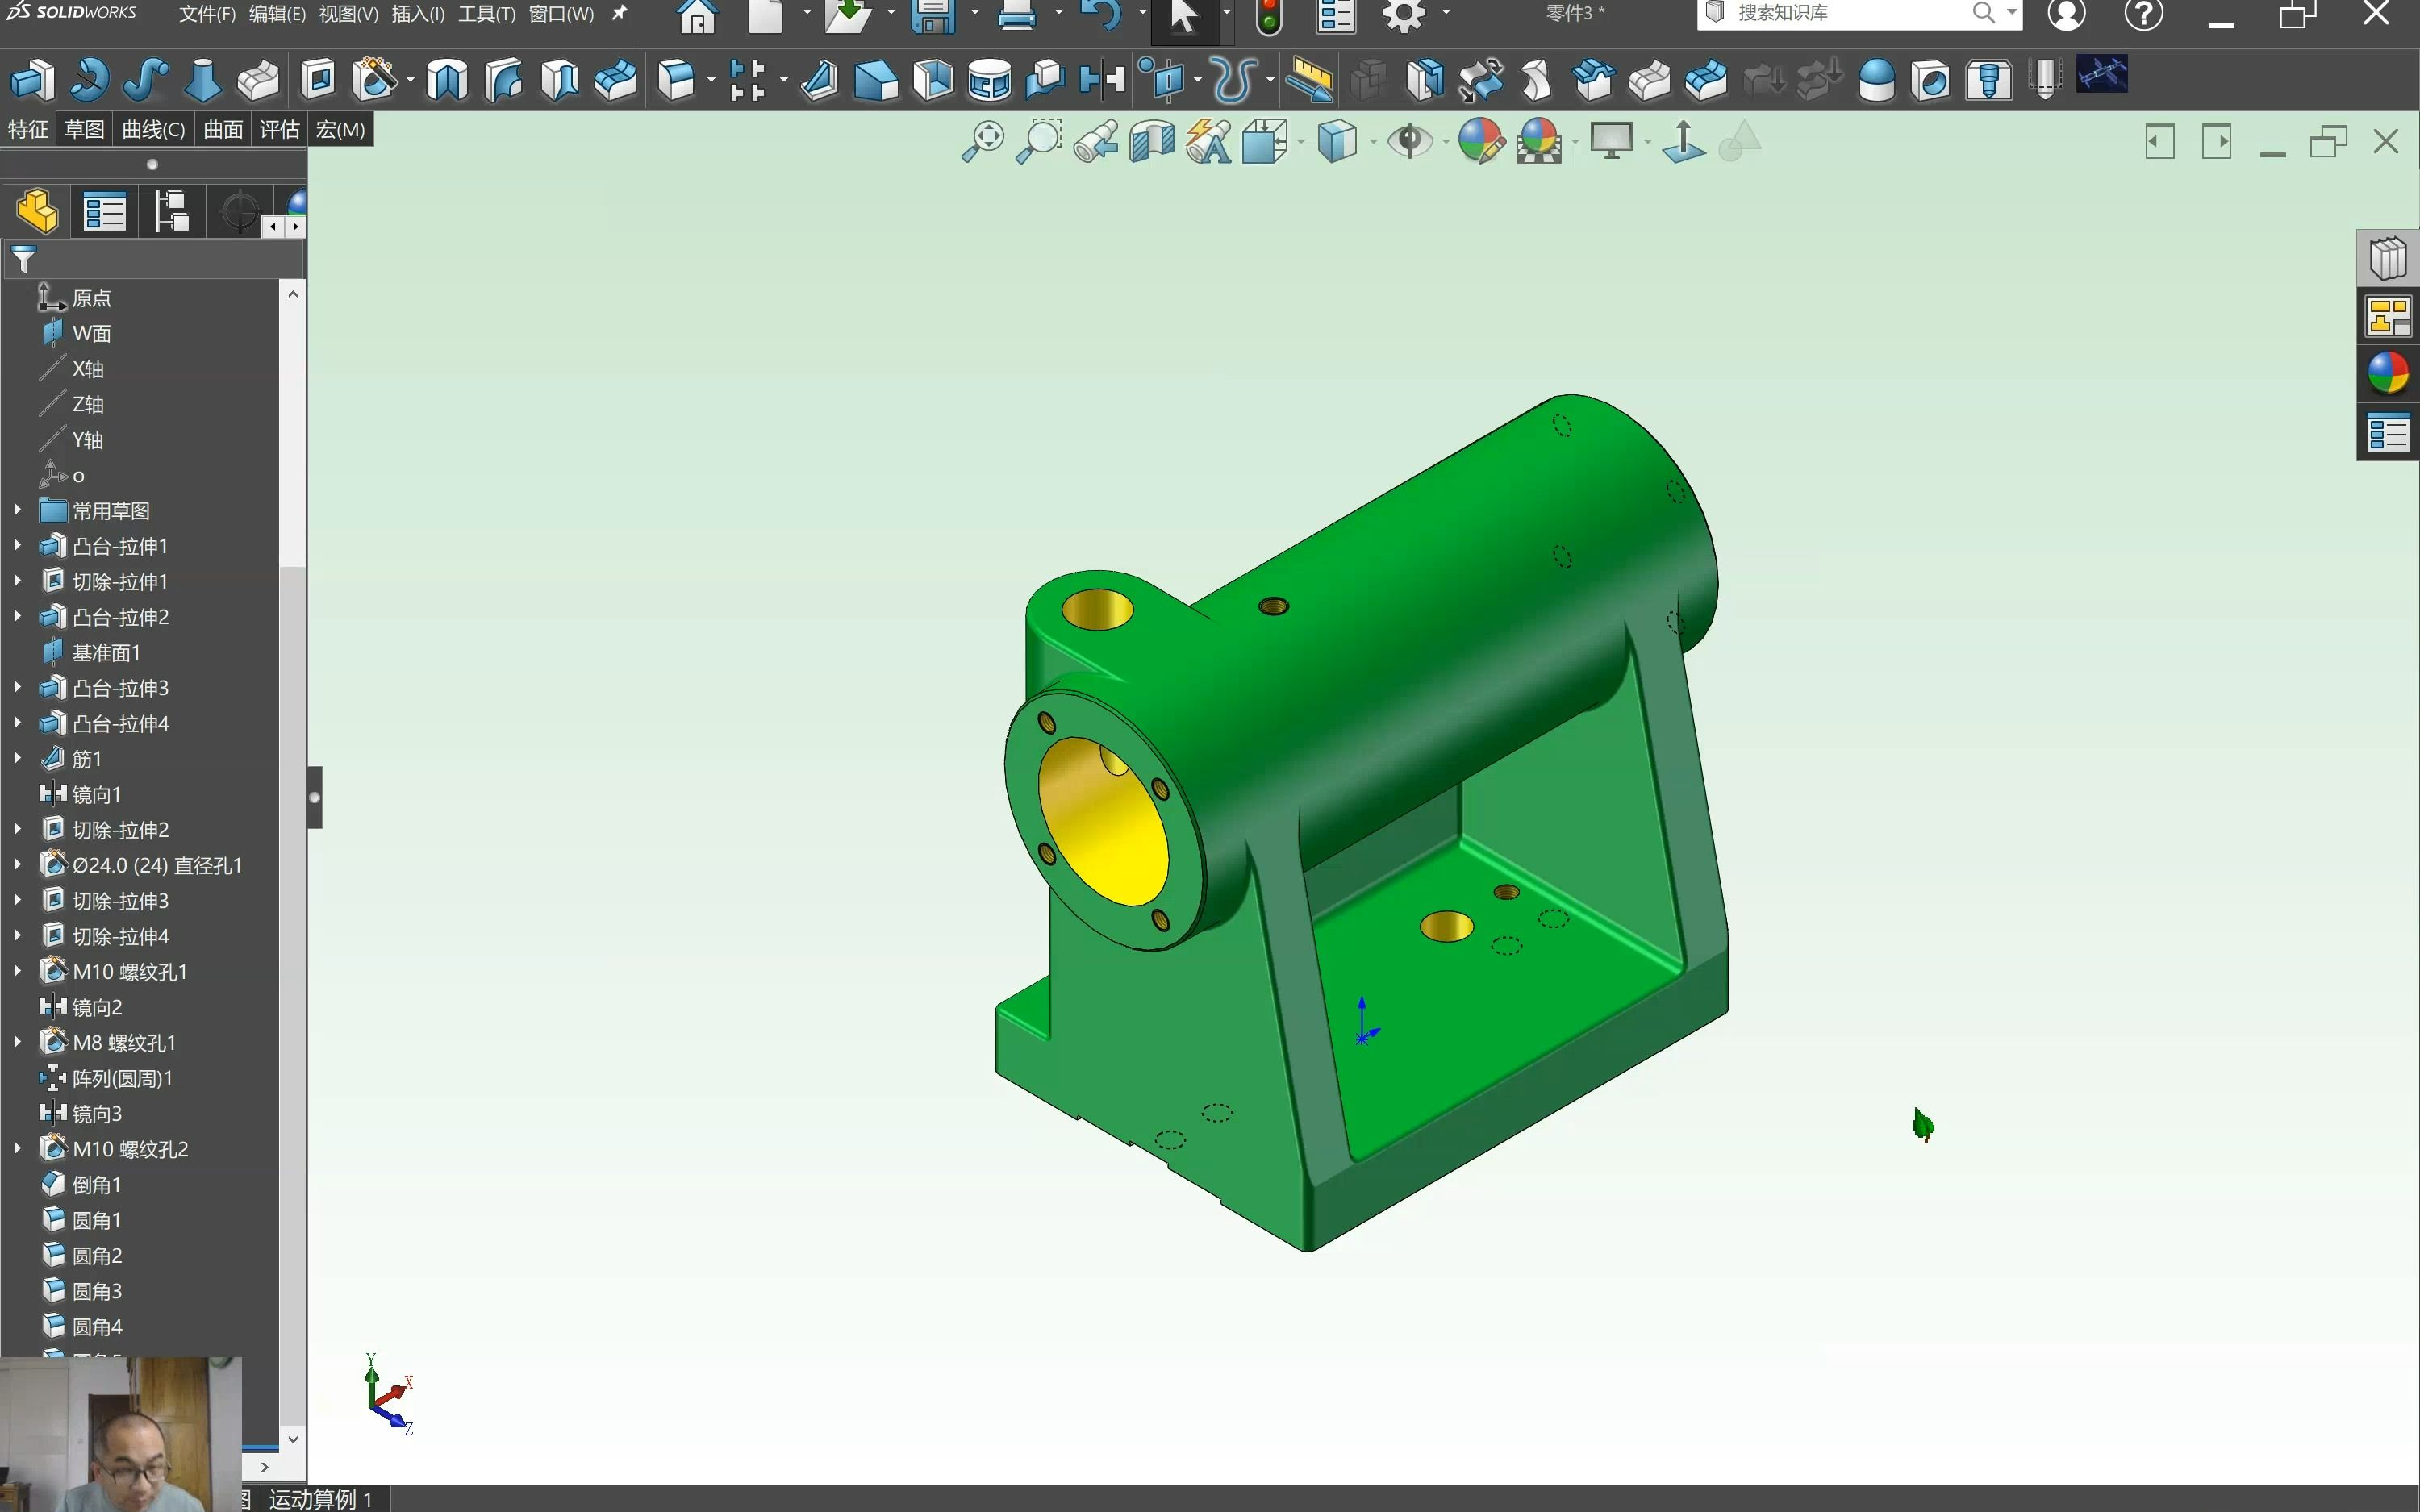This screenshot has height=1512, width=2420.
Task: Open the Measure tool with ruler icon
Action: coord(1309,80)
